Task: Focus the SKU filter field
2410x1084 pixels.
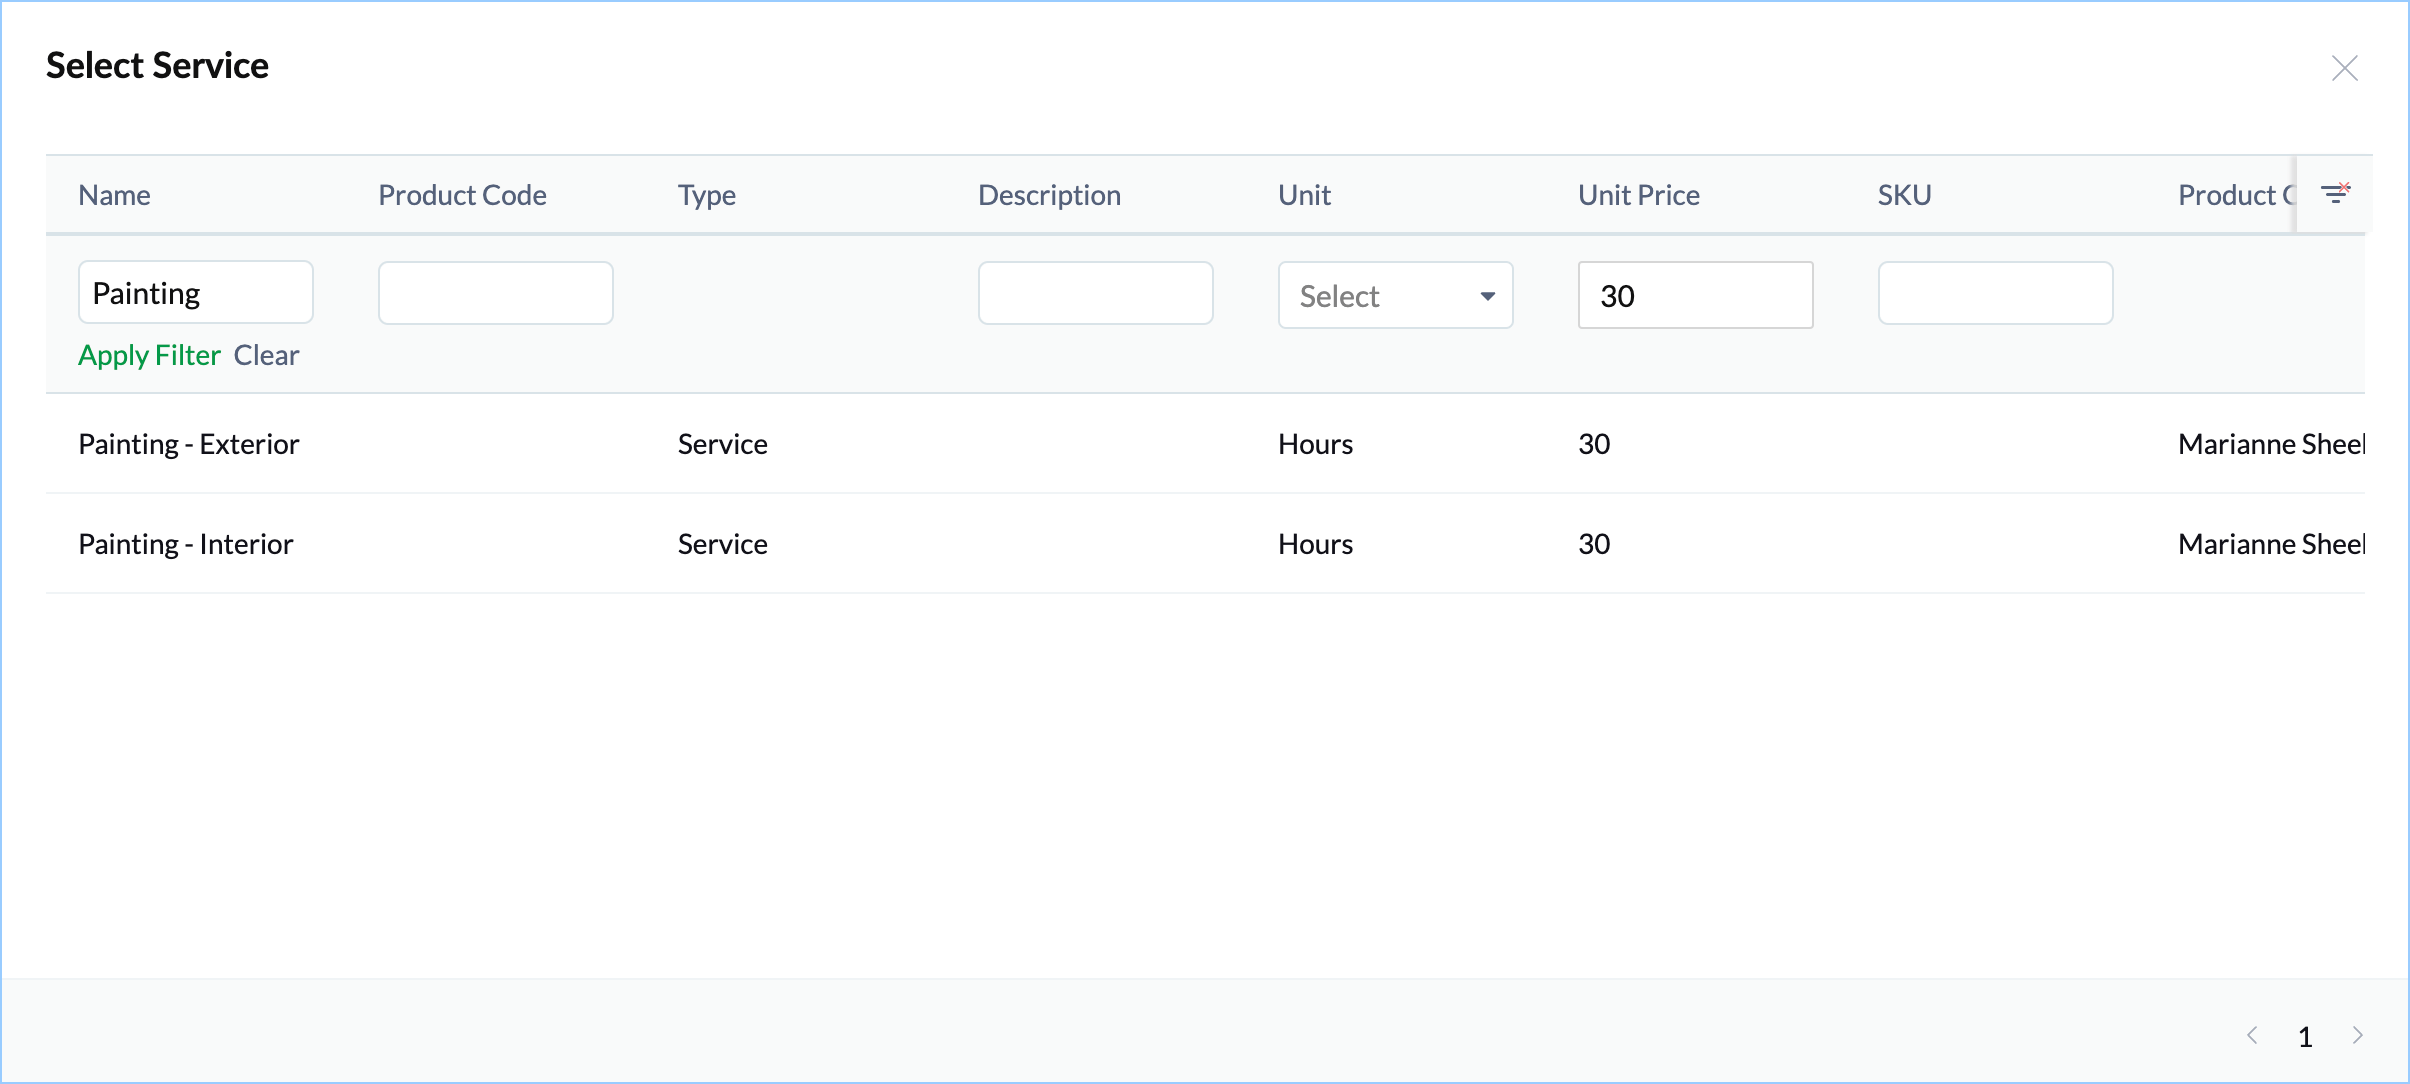Action: 1995,293
